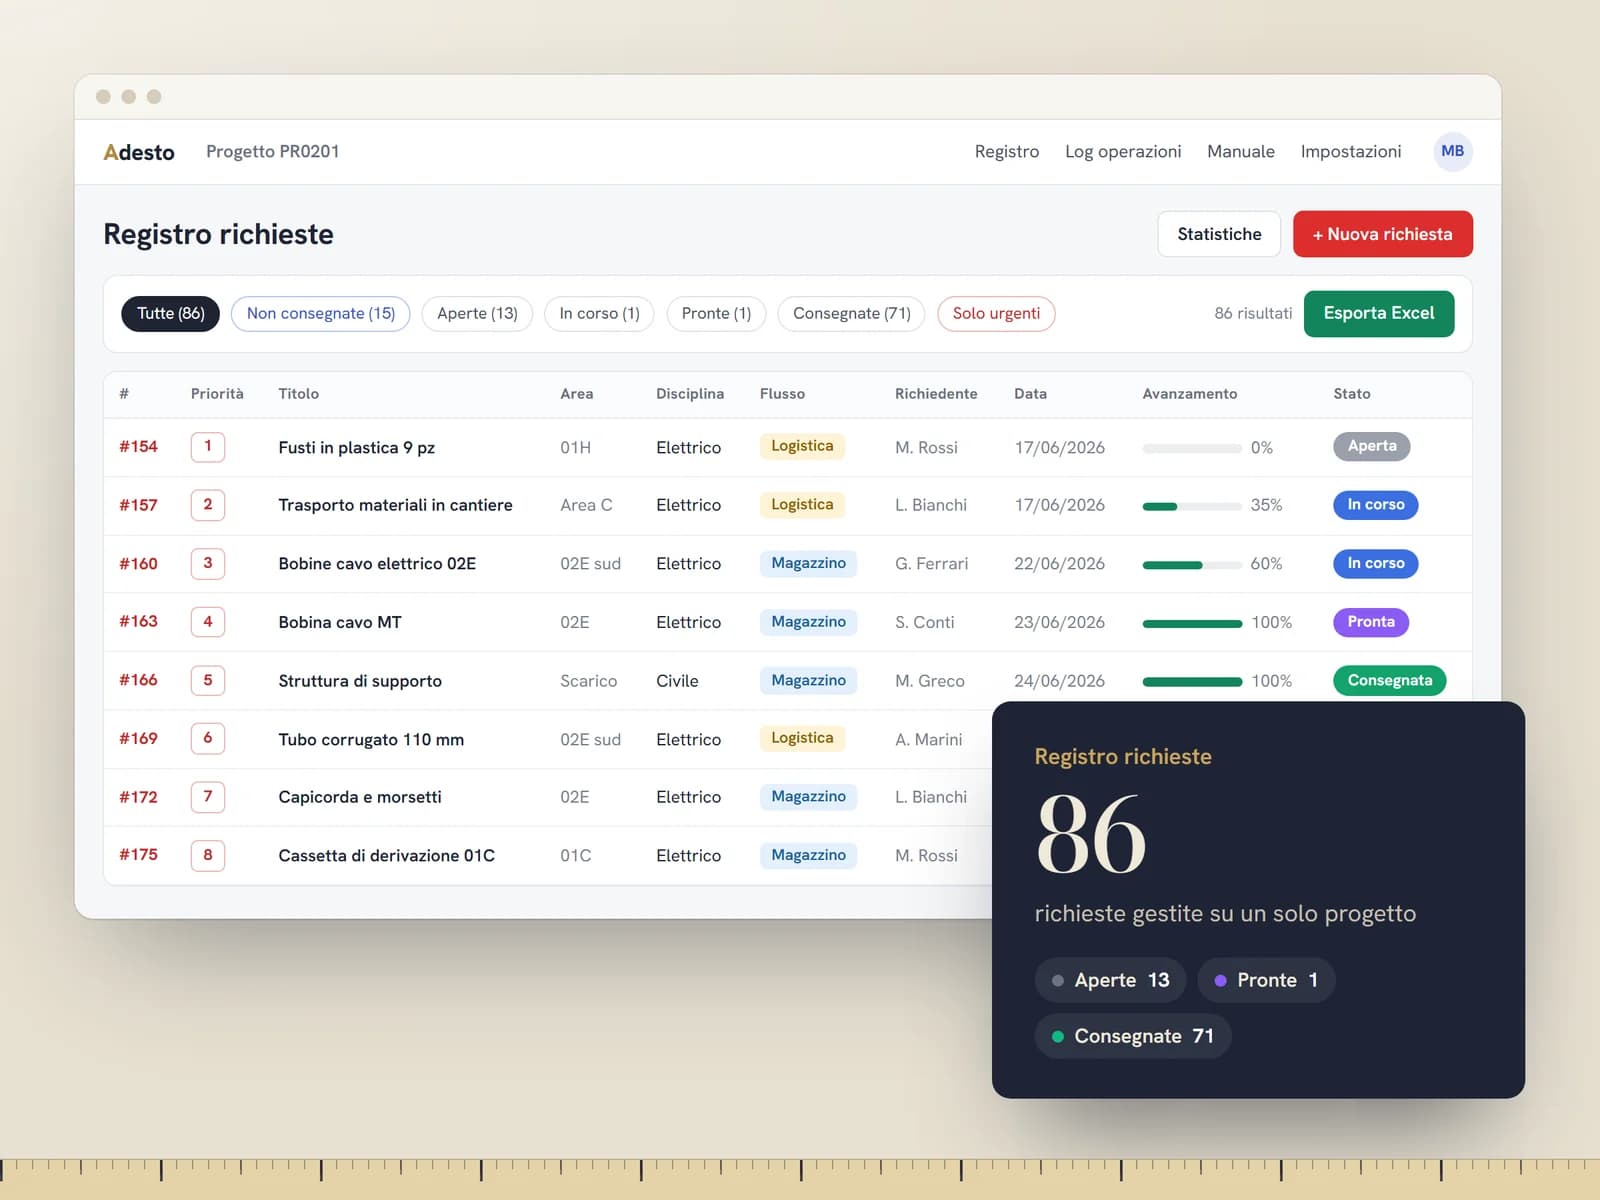Click the Aperte 13 chip in dark card

pos(1110,980)
